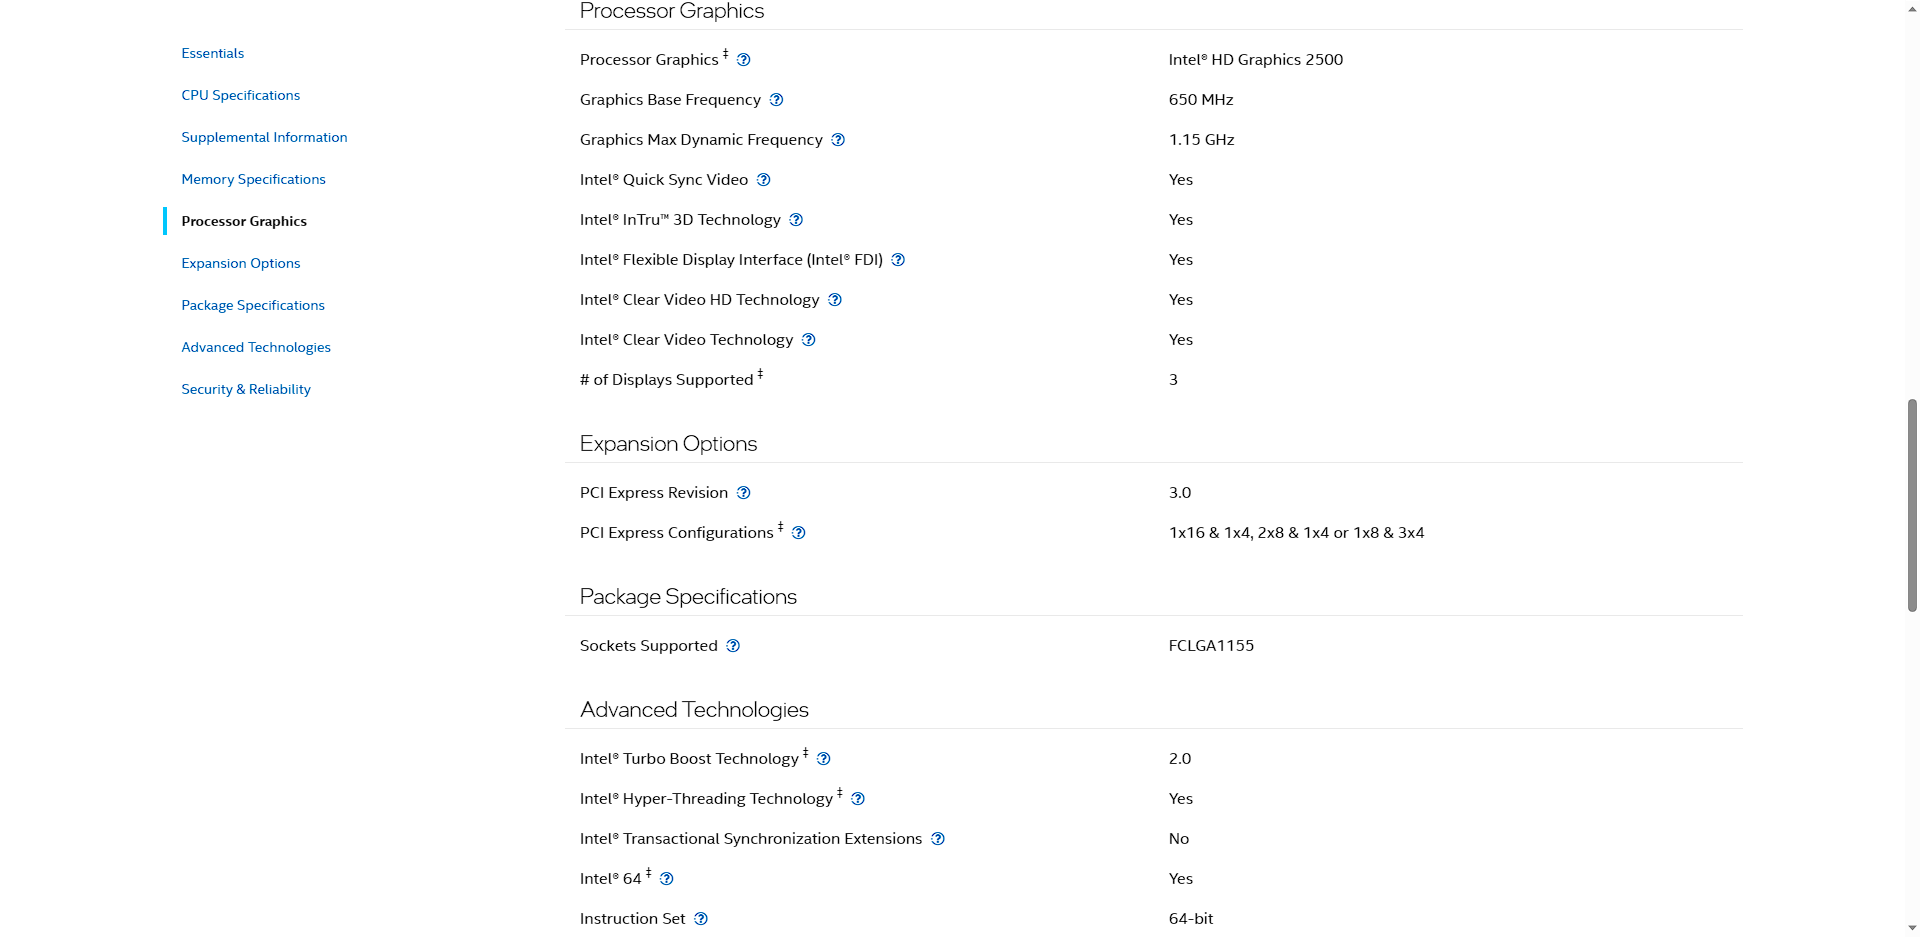Show Transactional Synchronization Extensions help
Screen dimensions: 1920x937
pos(937,839)
